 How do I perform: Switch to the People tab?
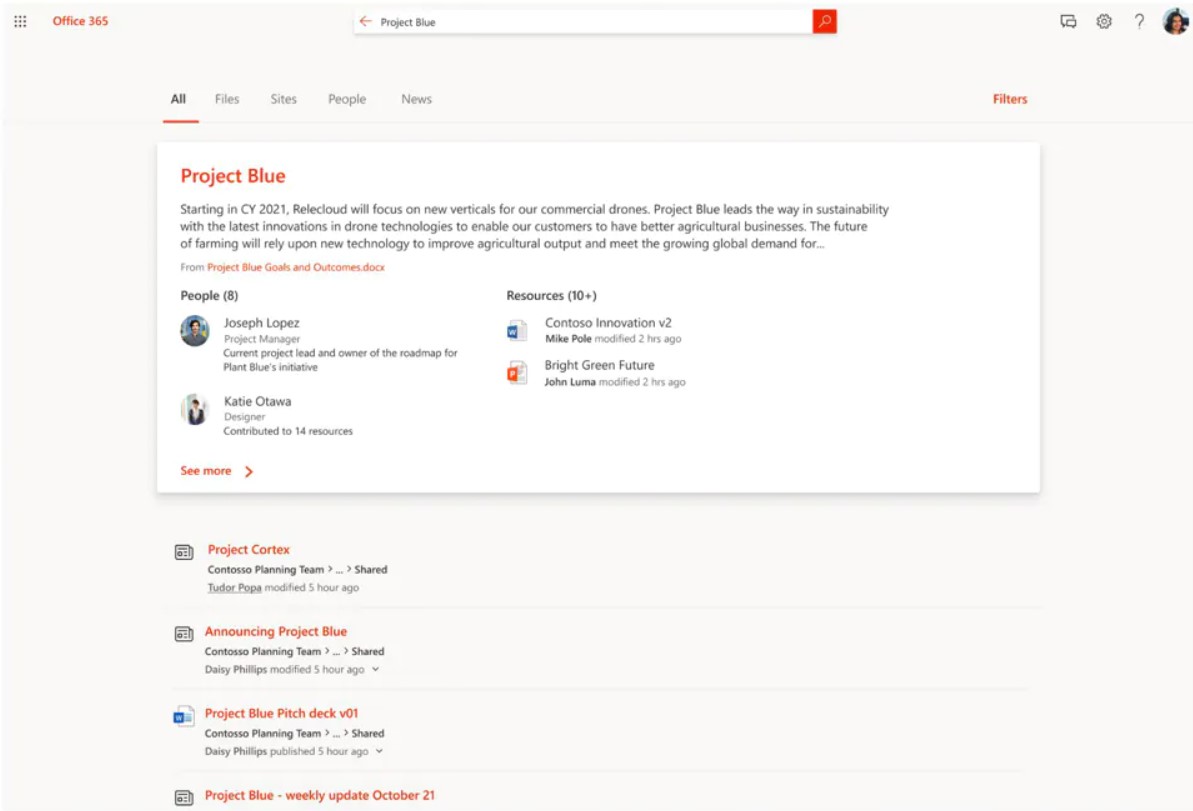coord(346,98)
